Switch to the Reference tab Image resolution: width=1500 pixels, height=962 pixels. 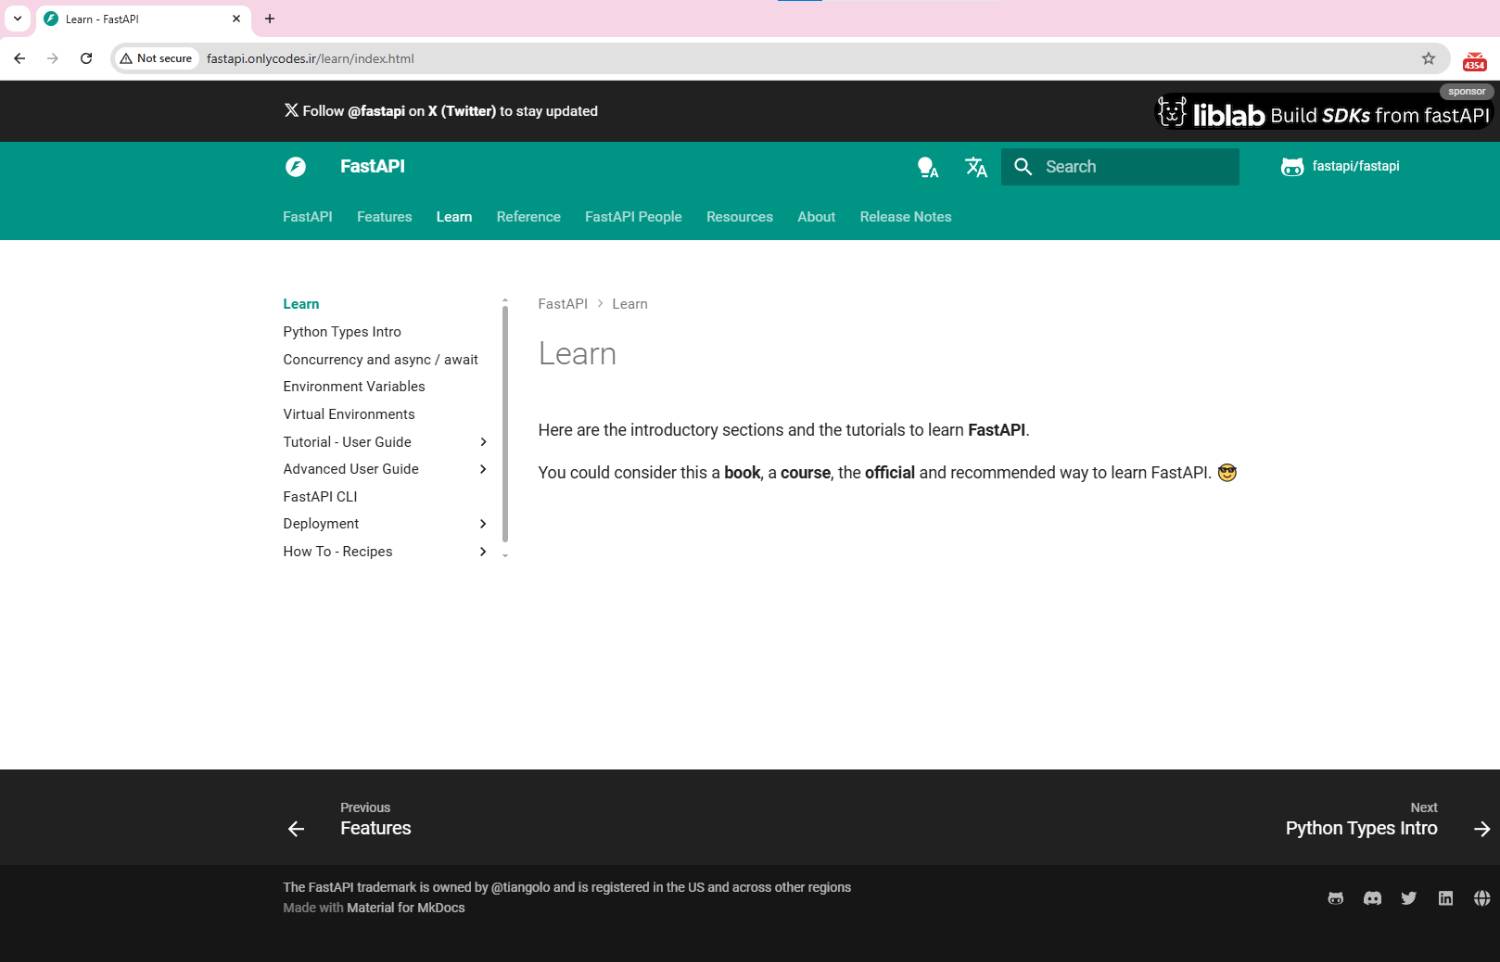coord(528,217)
